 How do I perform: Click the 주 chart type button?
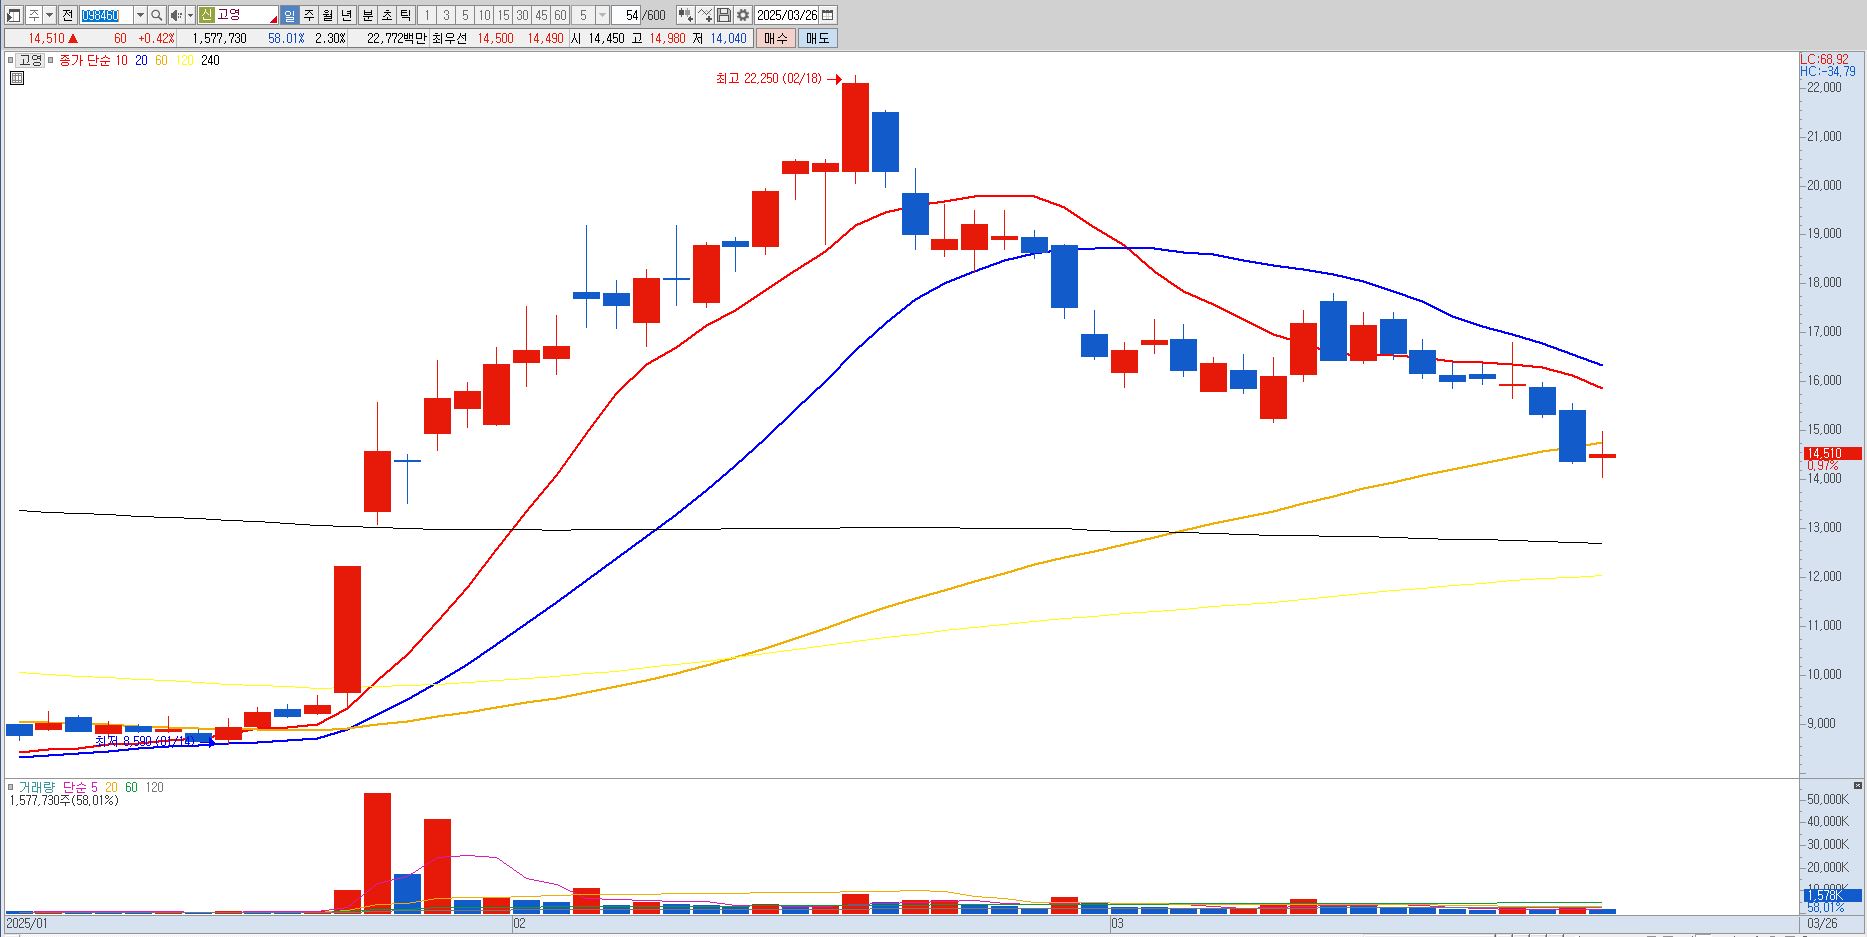[x=34, y=15]
